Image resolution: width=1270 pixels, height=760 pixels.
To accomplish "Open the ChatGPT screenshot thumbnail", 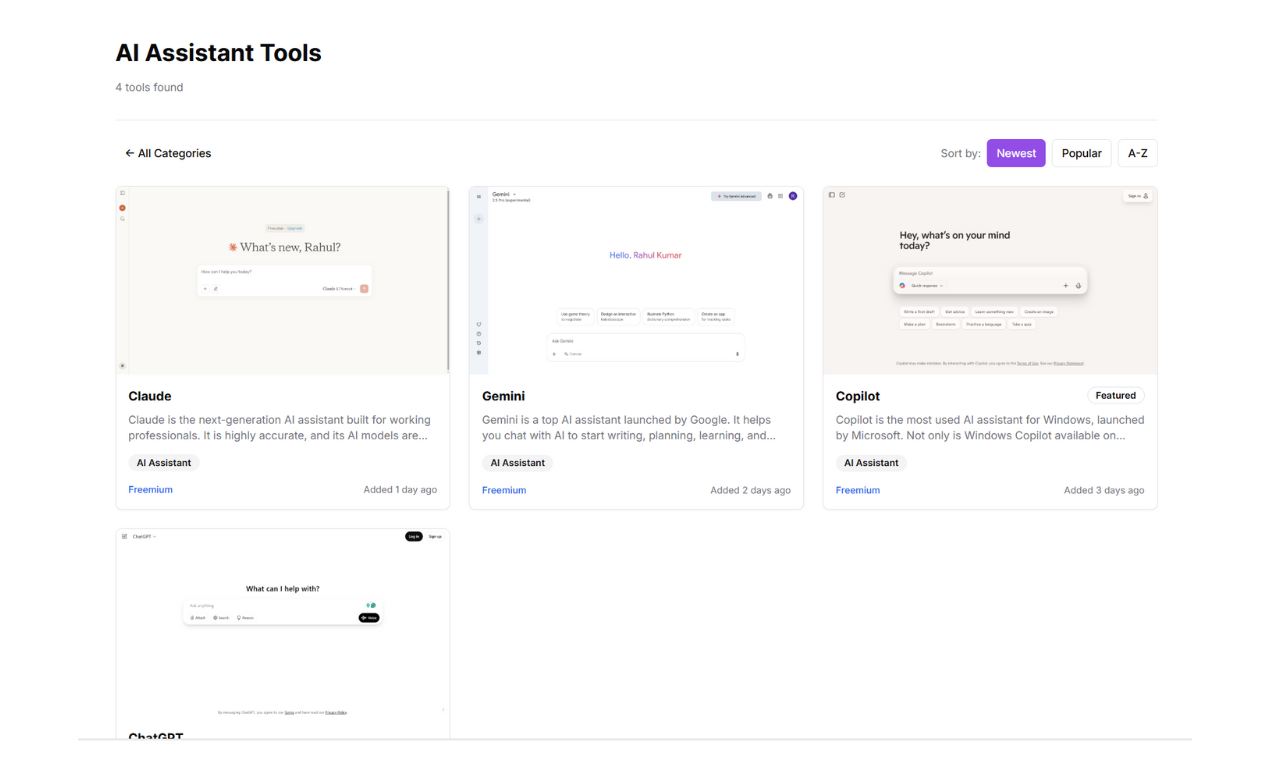I will [283, 624].
